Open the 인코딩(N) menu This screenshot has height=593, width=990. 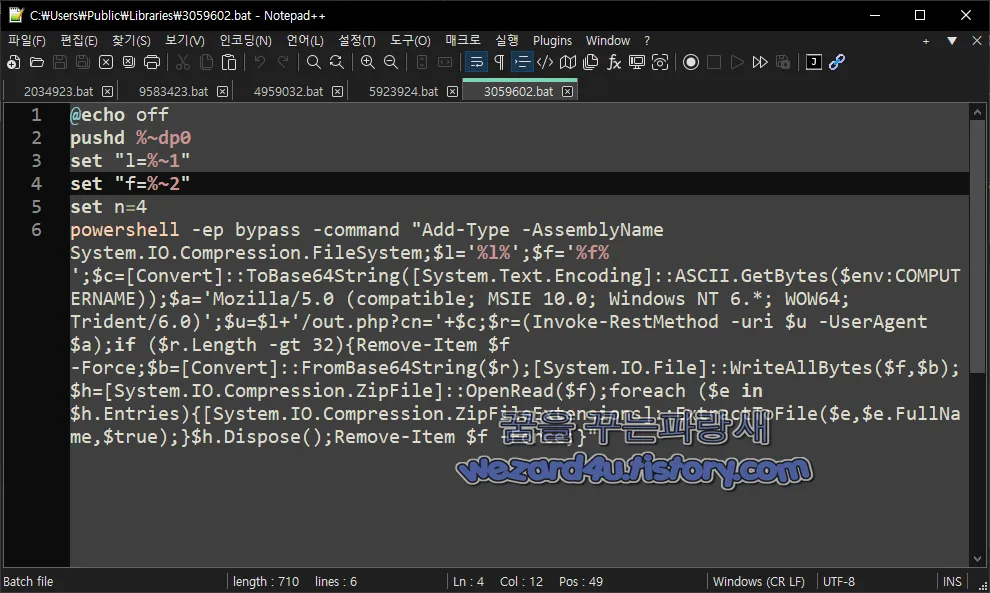pos(246,40)
